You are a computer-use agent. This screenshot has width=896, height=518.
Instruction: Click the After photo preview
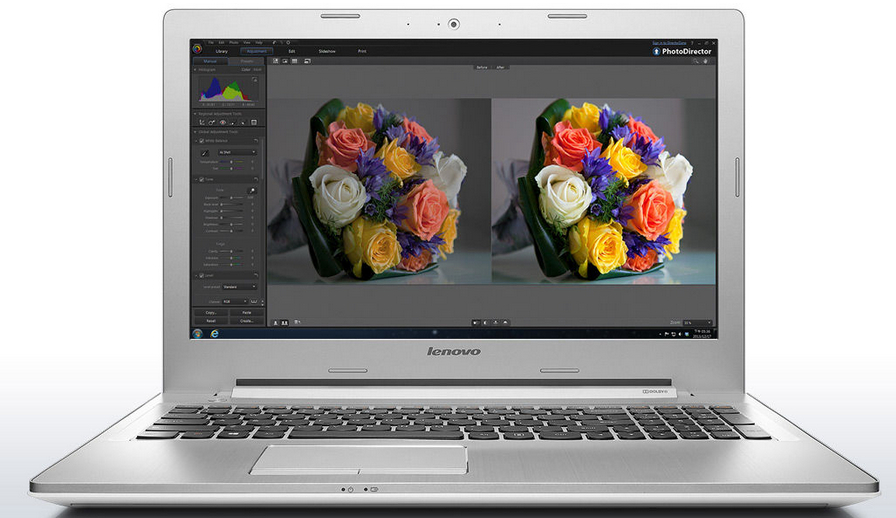pos(603,190)
